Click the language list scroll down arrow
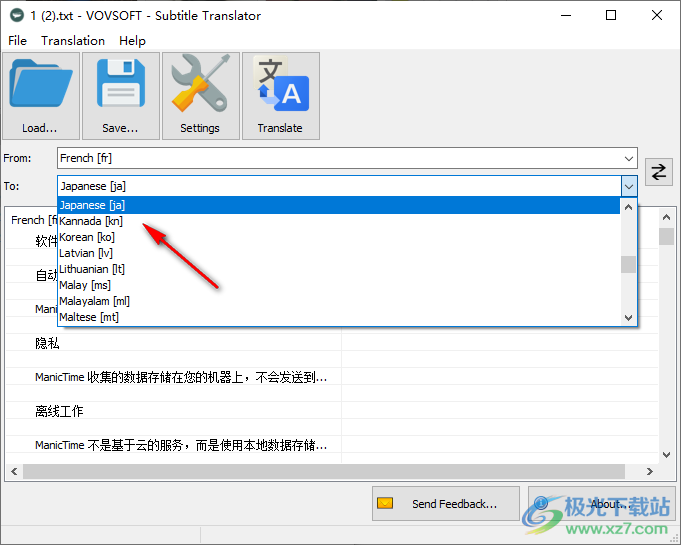The height and width of the screenshot is (545, 681). coord(628,317)
